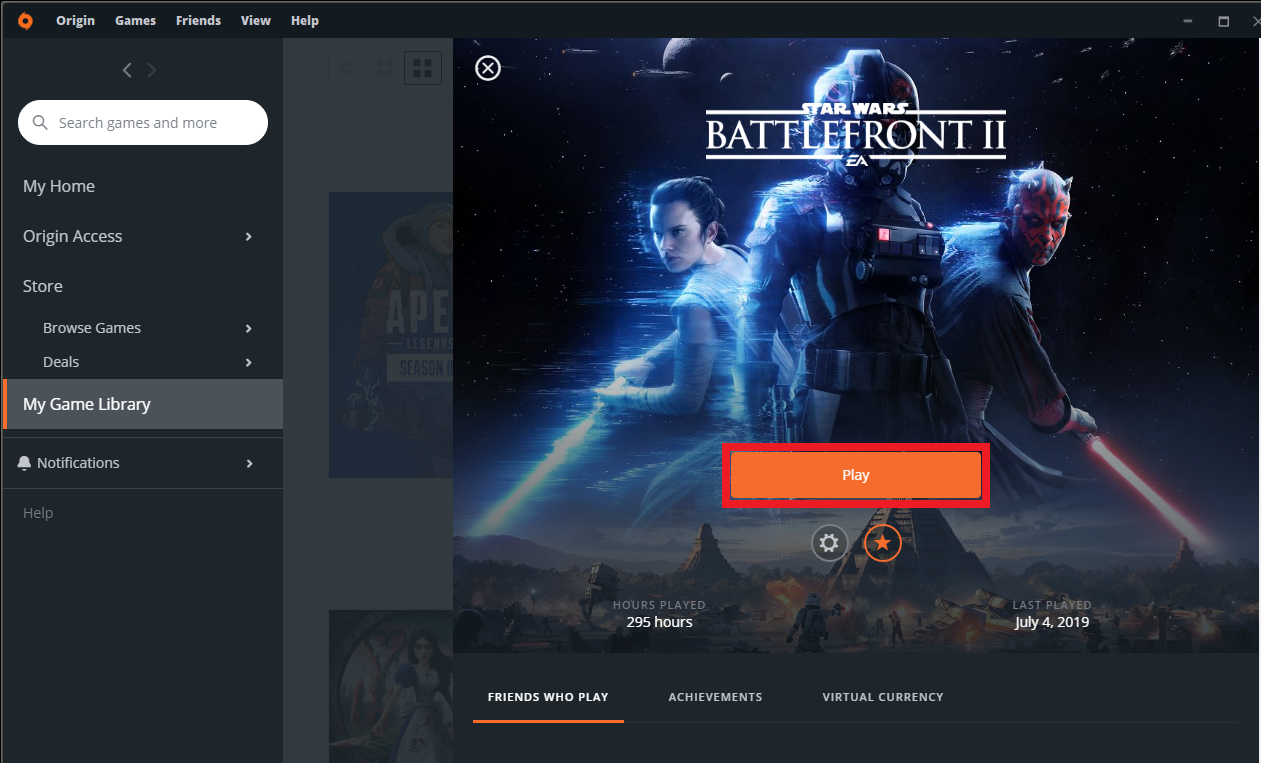Select Browse Games in the sidebar
The height and width of the screenshot is (763, 1261).
click(x=92, y=328)
